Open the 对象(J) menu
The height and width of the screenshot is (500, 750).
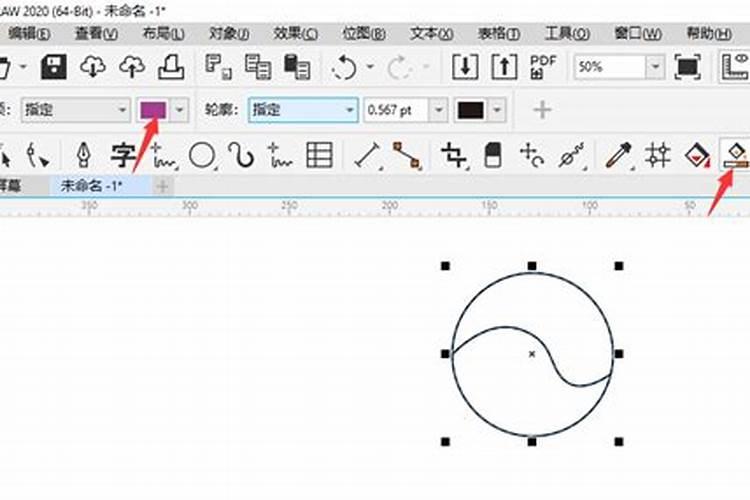tap(229, 33)
